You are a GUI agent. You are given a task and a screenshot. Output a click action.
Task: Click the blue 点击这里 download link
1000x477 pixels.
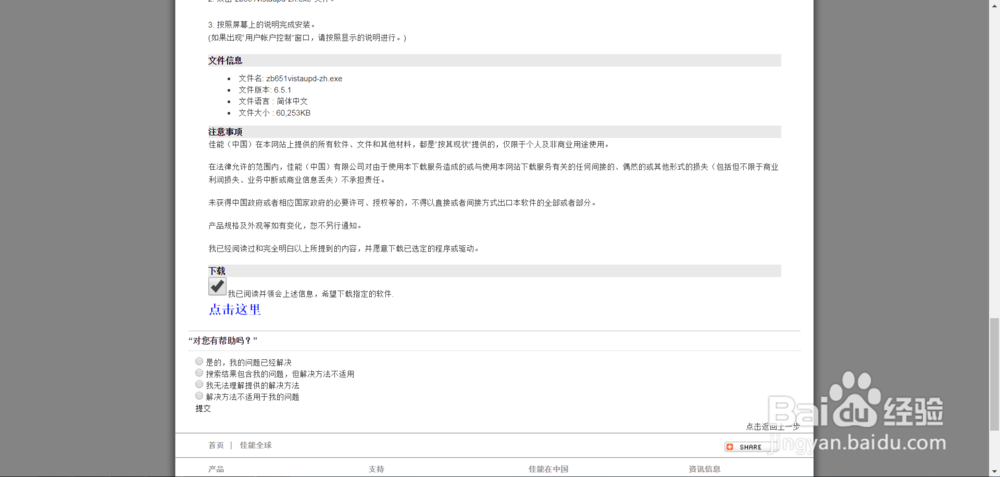[235, 310]
